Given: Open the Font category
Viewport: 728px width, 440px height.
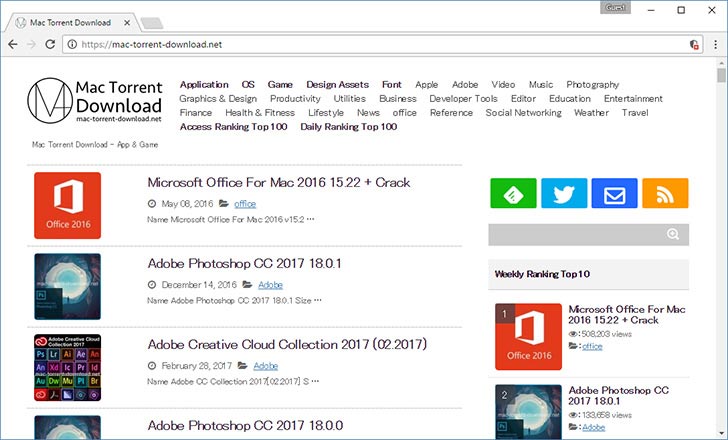Looking at the screenshot, I should tap(392, 85).
